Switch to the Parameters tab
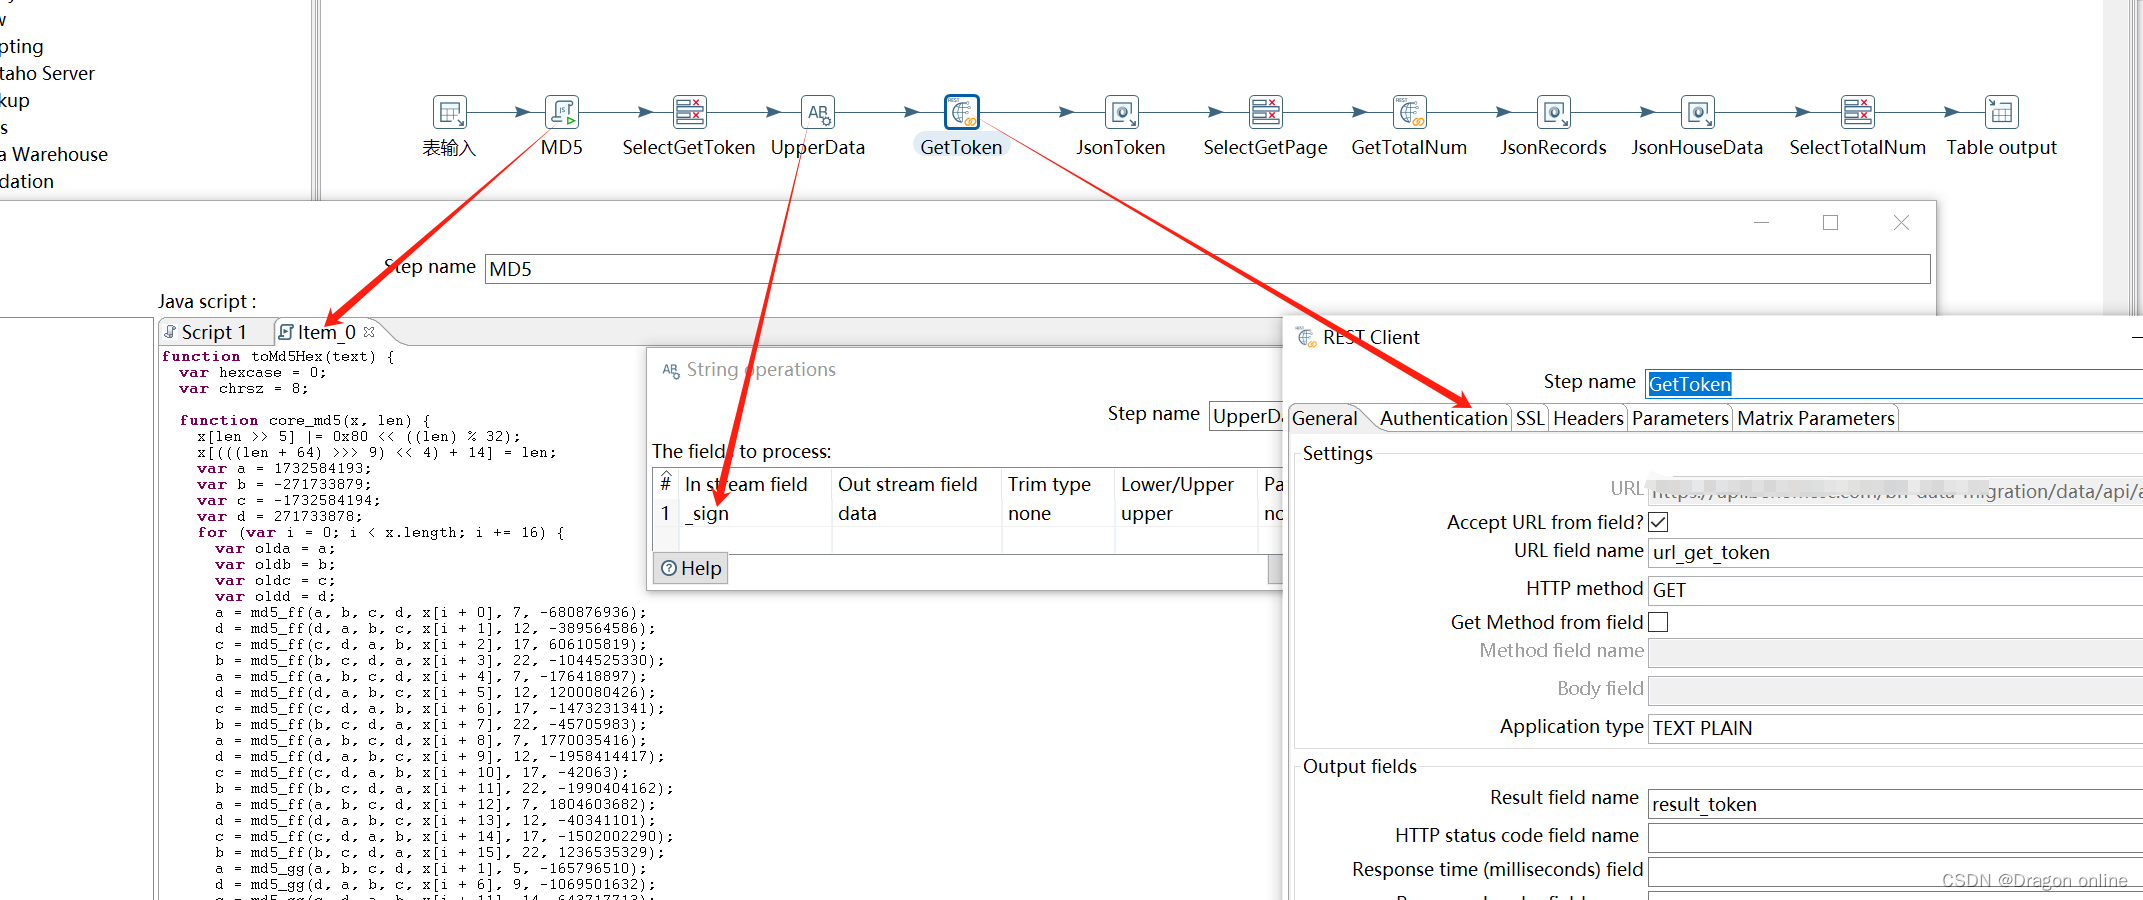2143x900 pixels. [1680, 418]
